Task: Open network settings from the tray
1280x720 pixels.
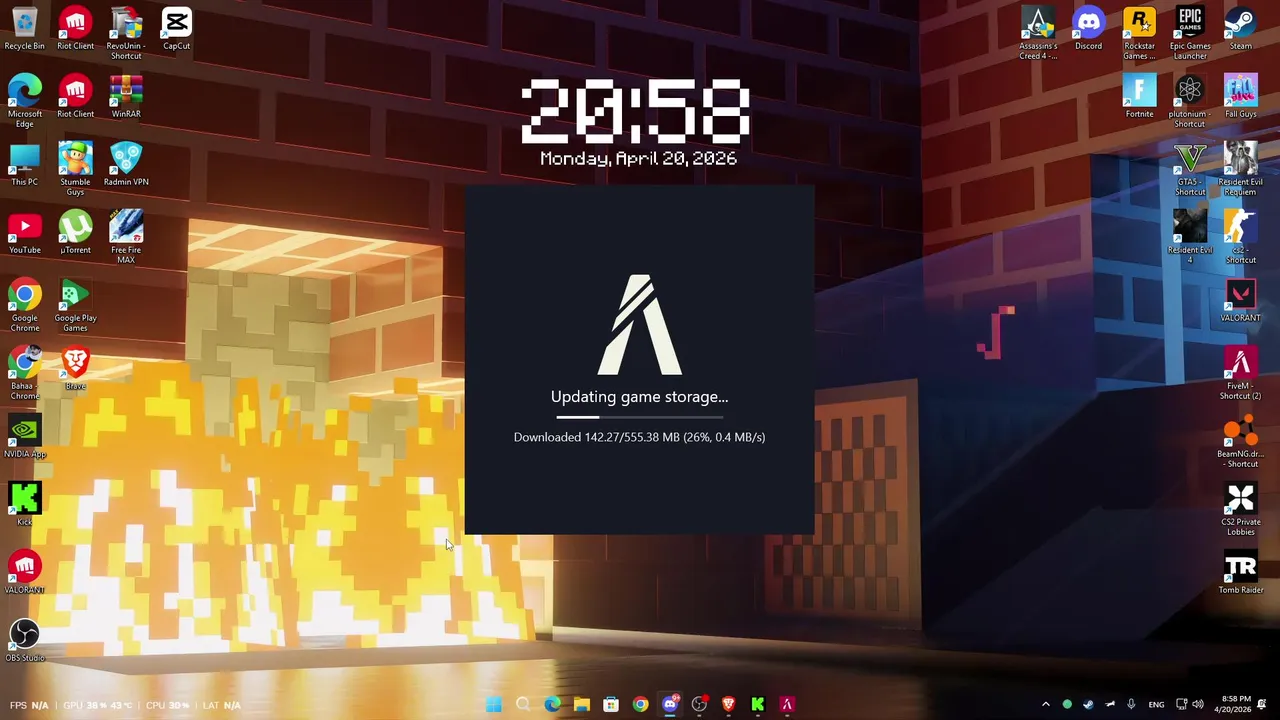Action: coord(1181,705)
